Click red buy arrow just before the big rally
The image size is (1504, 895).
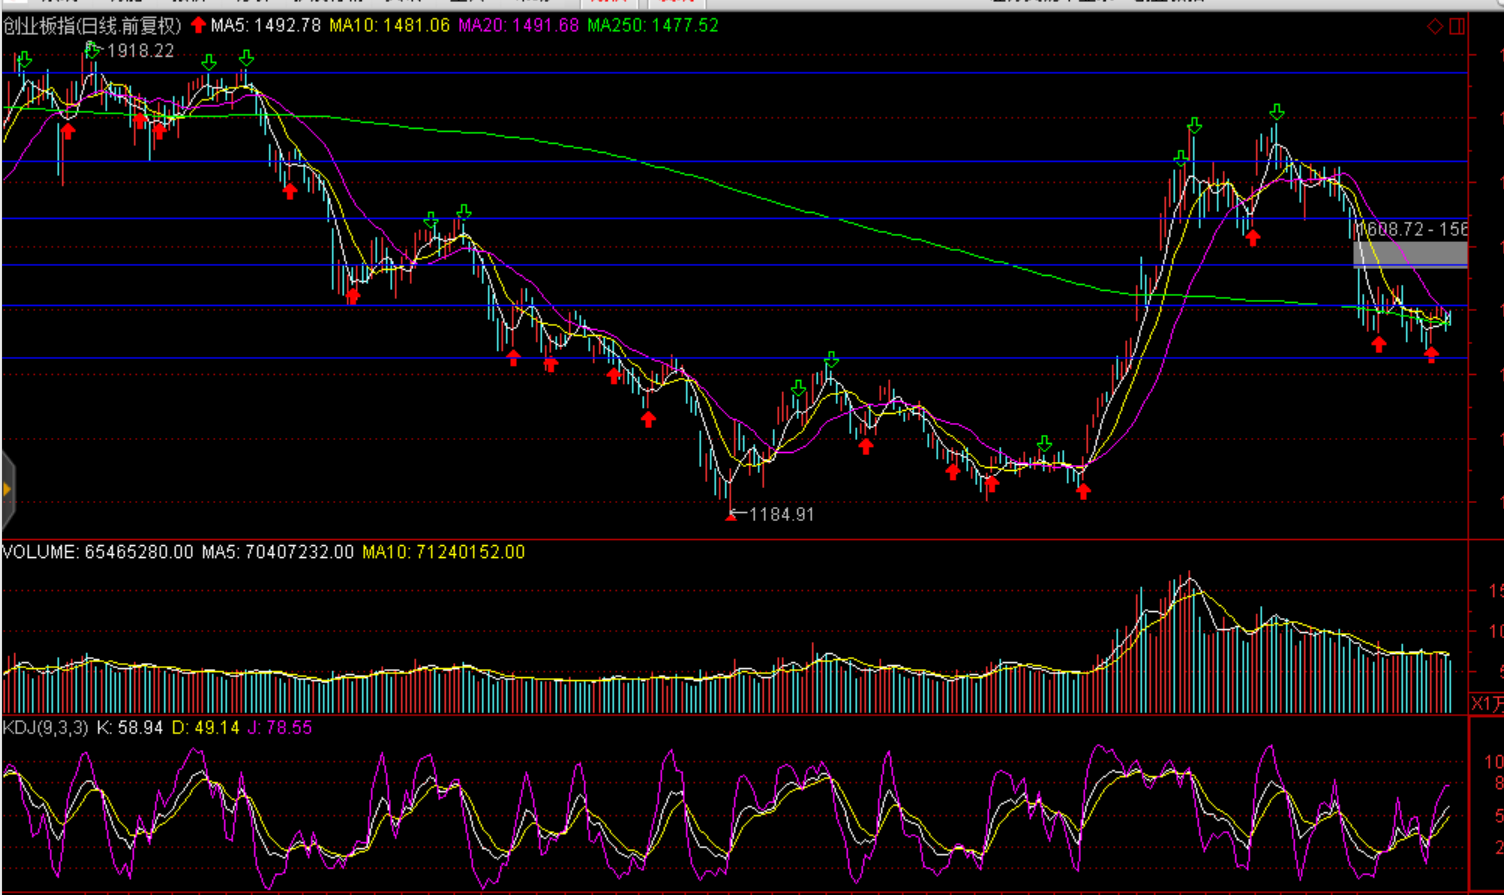pyautogui.click(x=1083, y=491)
